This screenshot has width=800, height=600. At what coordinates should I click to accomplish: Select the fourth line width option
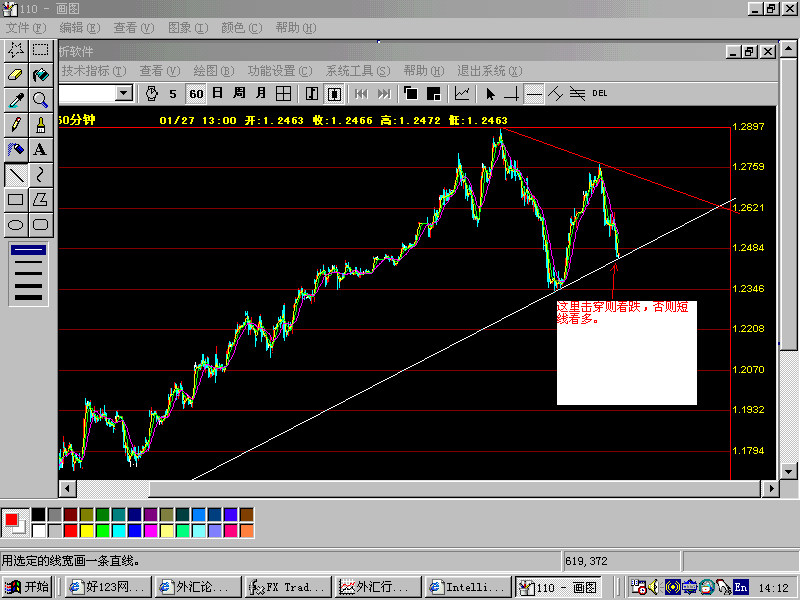(x=28, y=286)
